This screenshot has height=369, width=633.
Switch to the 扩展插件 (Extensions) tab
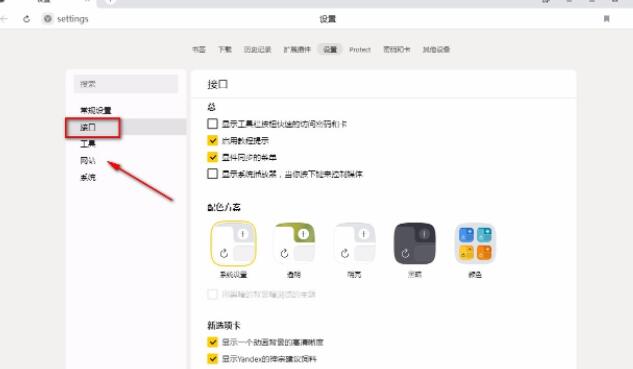tap(297, 49)
